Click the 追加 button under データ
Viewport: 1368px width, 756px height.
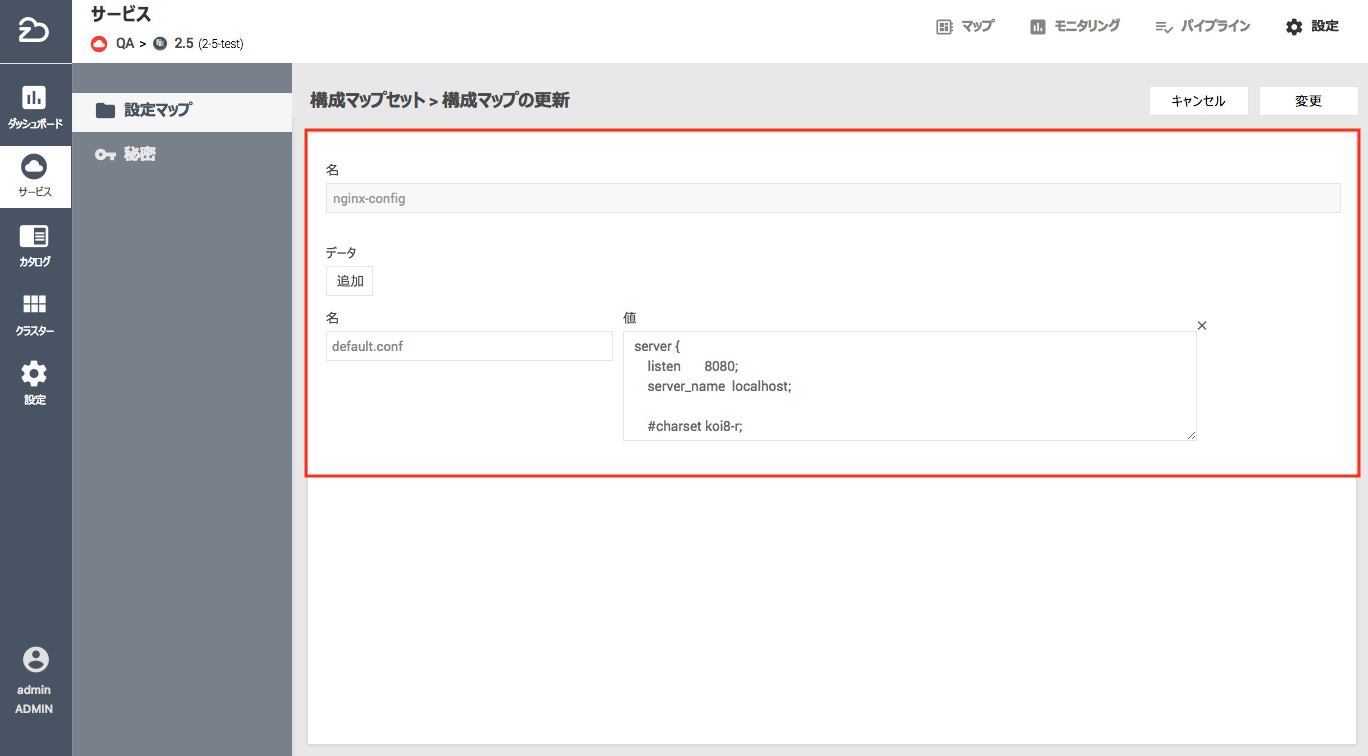349,281
